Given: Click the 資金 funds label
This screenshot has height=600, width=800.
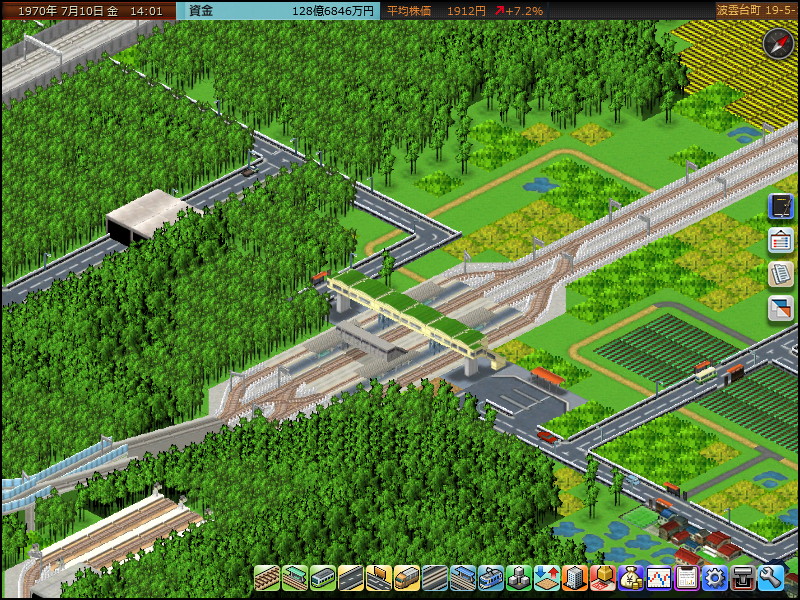Looking at the screenshot, I should coord(201,11).
